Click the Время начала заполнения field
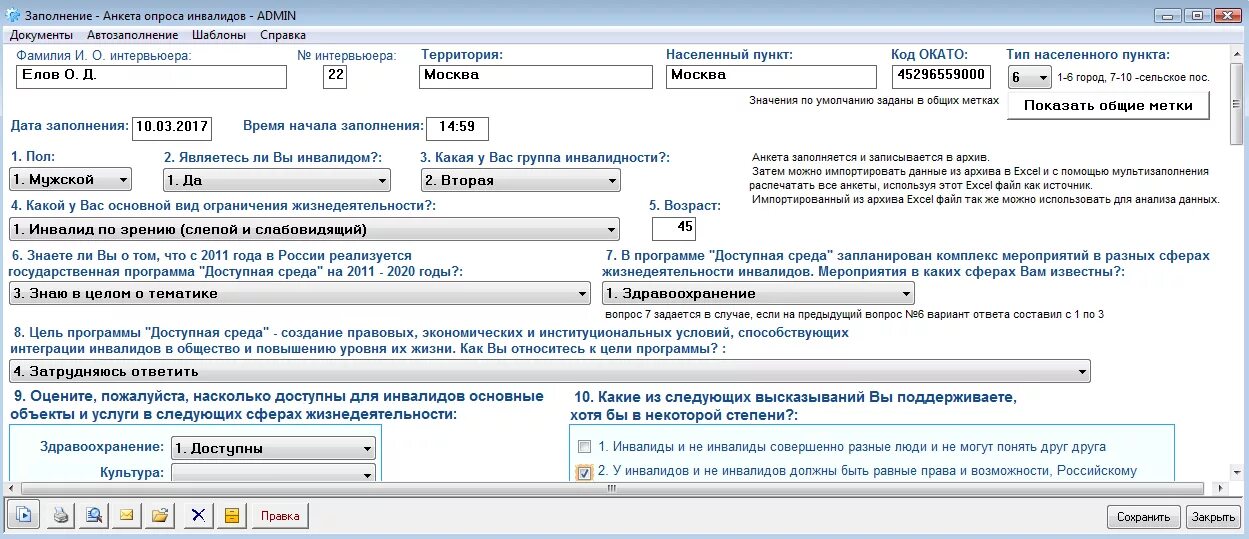Viewport: 1249px width, 539px height. tap(457, 128)
